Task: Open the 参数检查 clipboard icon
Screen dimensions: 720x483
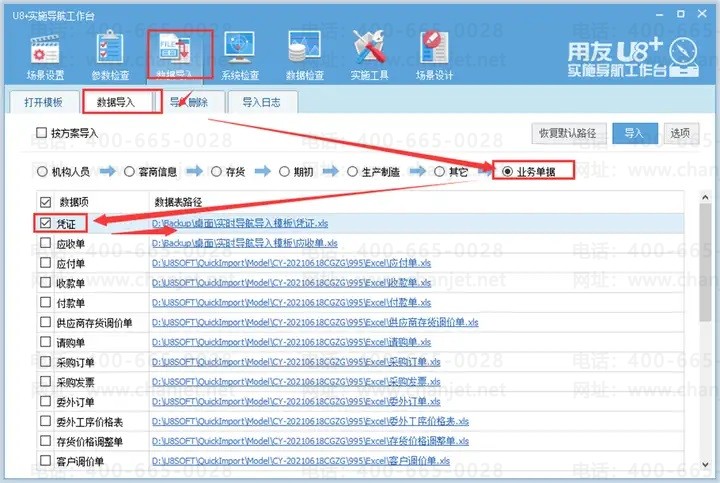Action: [110, 48]
